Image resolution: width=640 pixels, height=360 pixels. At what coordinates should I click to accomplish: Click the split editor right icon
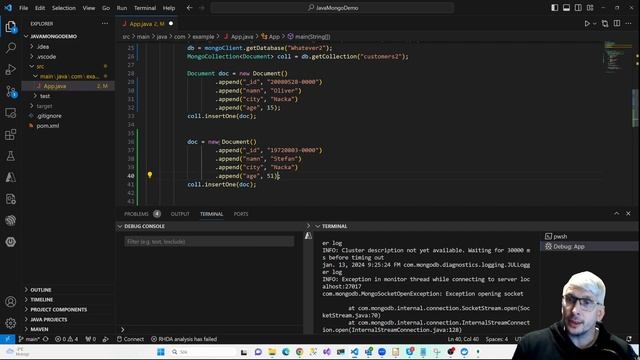[617, 24]
